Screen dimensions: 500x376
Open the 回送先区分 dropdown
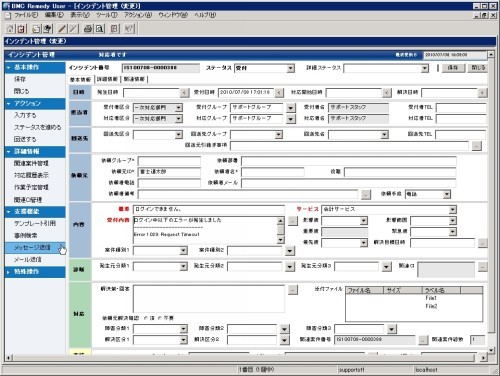point(179,134)
